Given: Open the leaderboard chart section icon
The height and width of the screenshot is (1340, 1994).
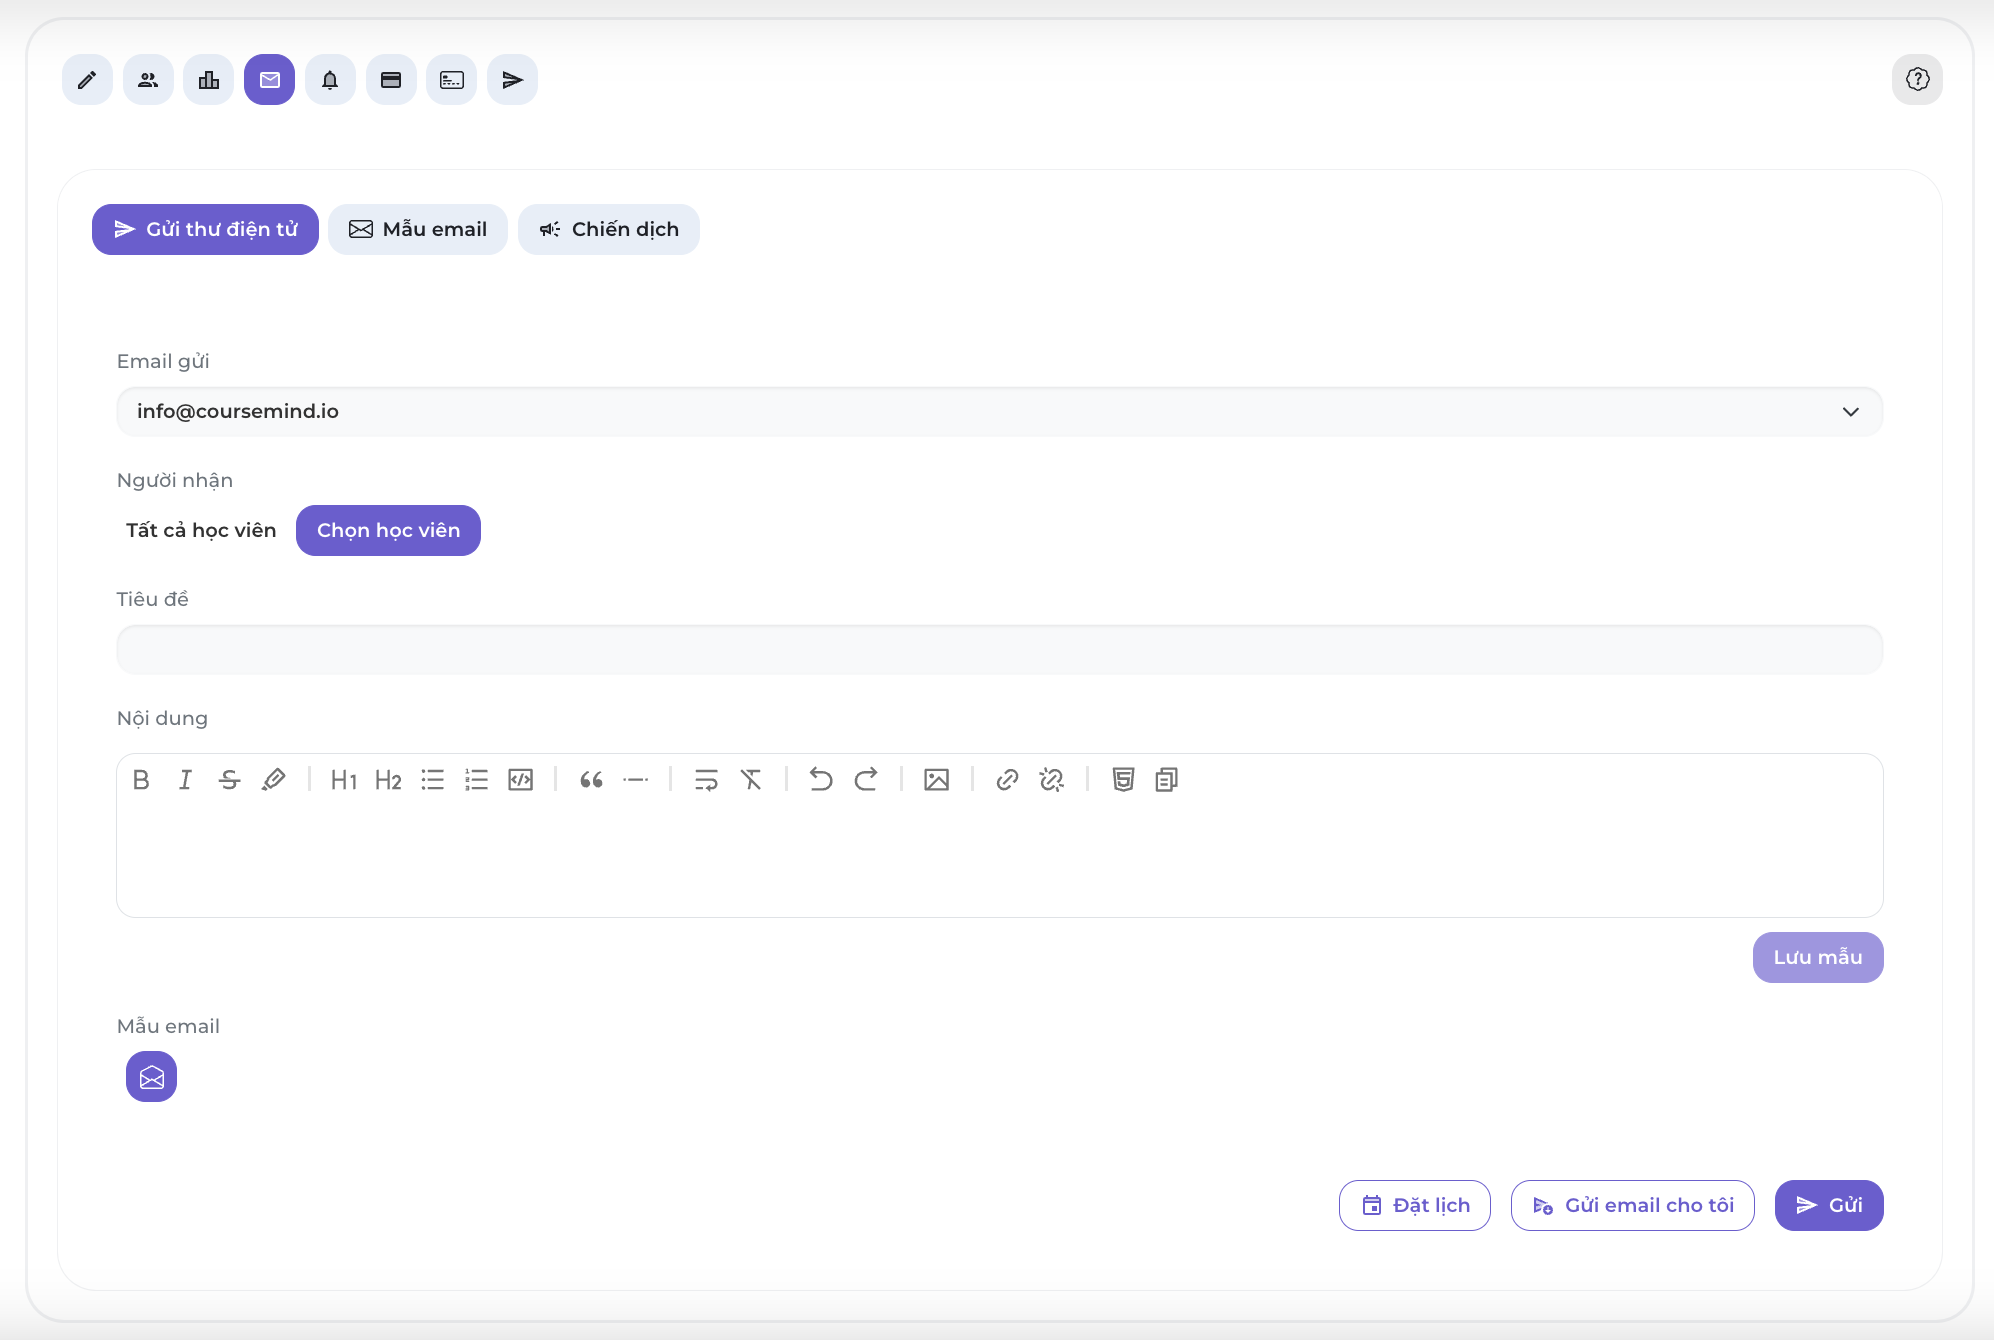Looking at the screenshot, I should pyautogui.click(x=209, y=80).
